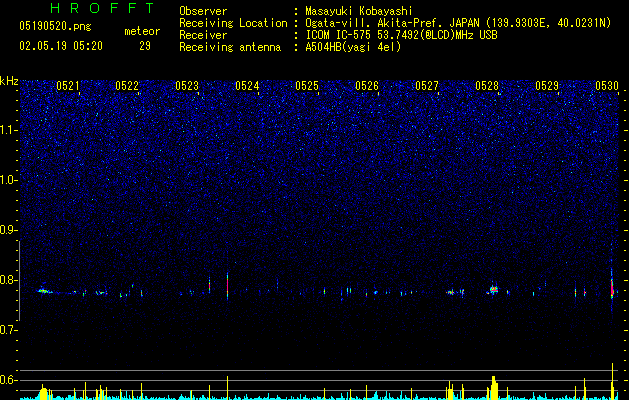Screen dimensions: 629x400
Task: Click the HROFFT title text
Action: [103, 8]
